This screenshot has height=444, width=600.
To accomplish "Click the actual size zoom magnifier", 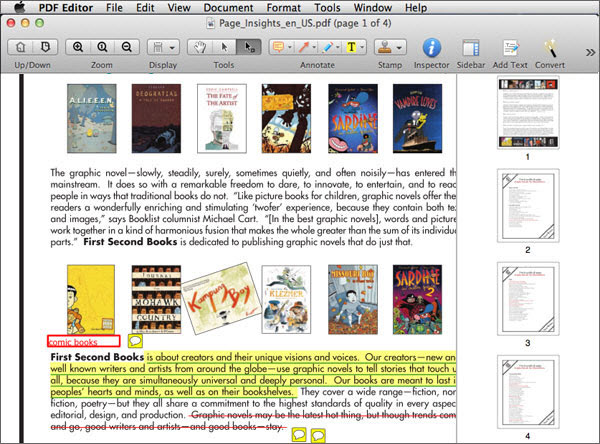I will click(102, 47).
